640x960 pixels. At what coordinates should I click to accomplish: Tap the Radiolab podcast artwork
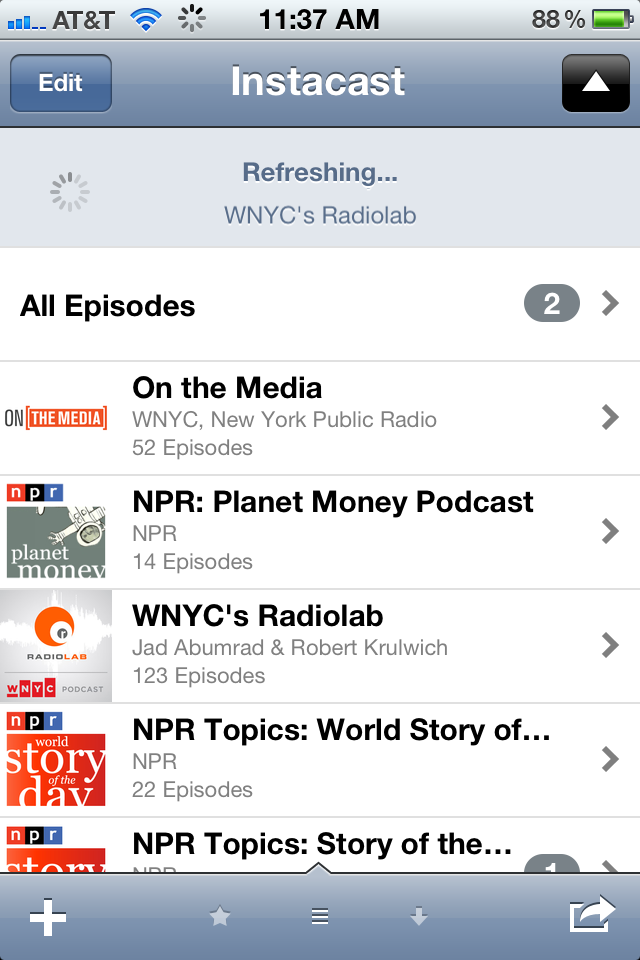coord(56,646)
